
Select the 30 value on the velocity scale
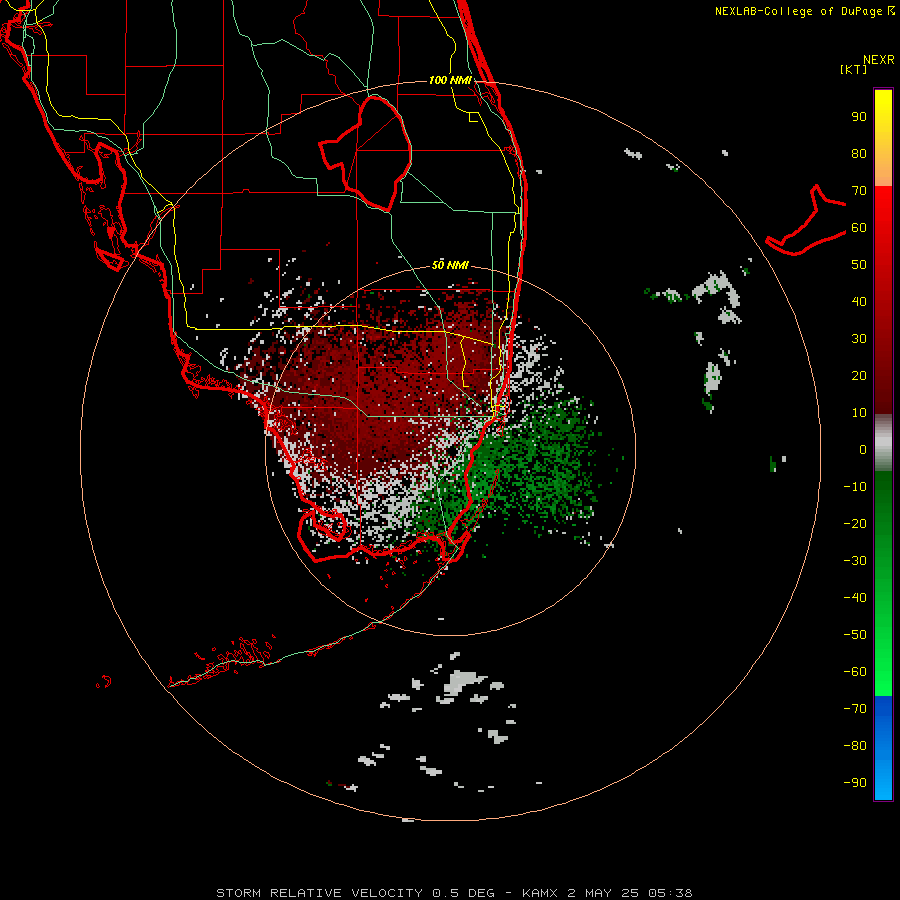pyautogui.click(x=859, y=339)
